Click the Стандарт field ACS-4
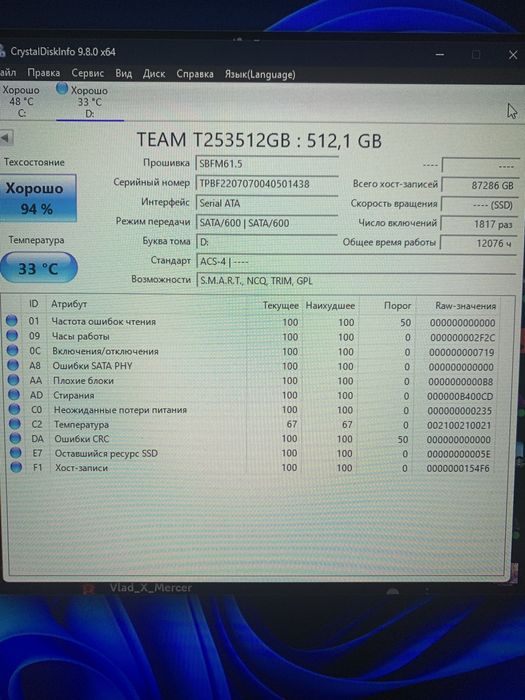Viewport: 525px width, 700px height. click(356, 262)
